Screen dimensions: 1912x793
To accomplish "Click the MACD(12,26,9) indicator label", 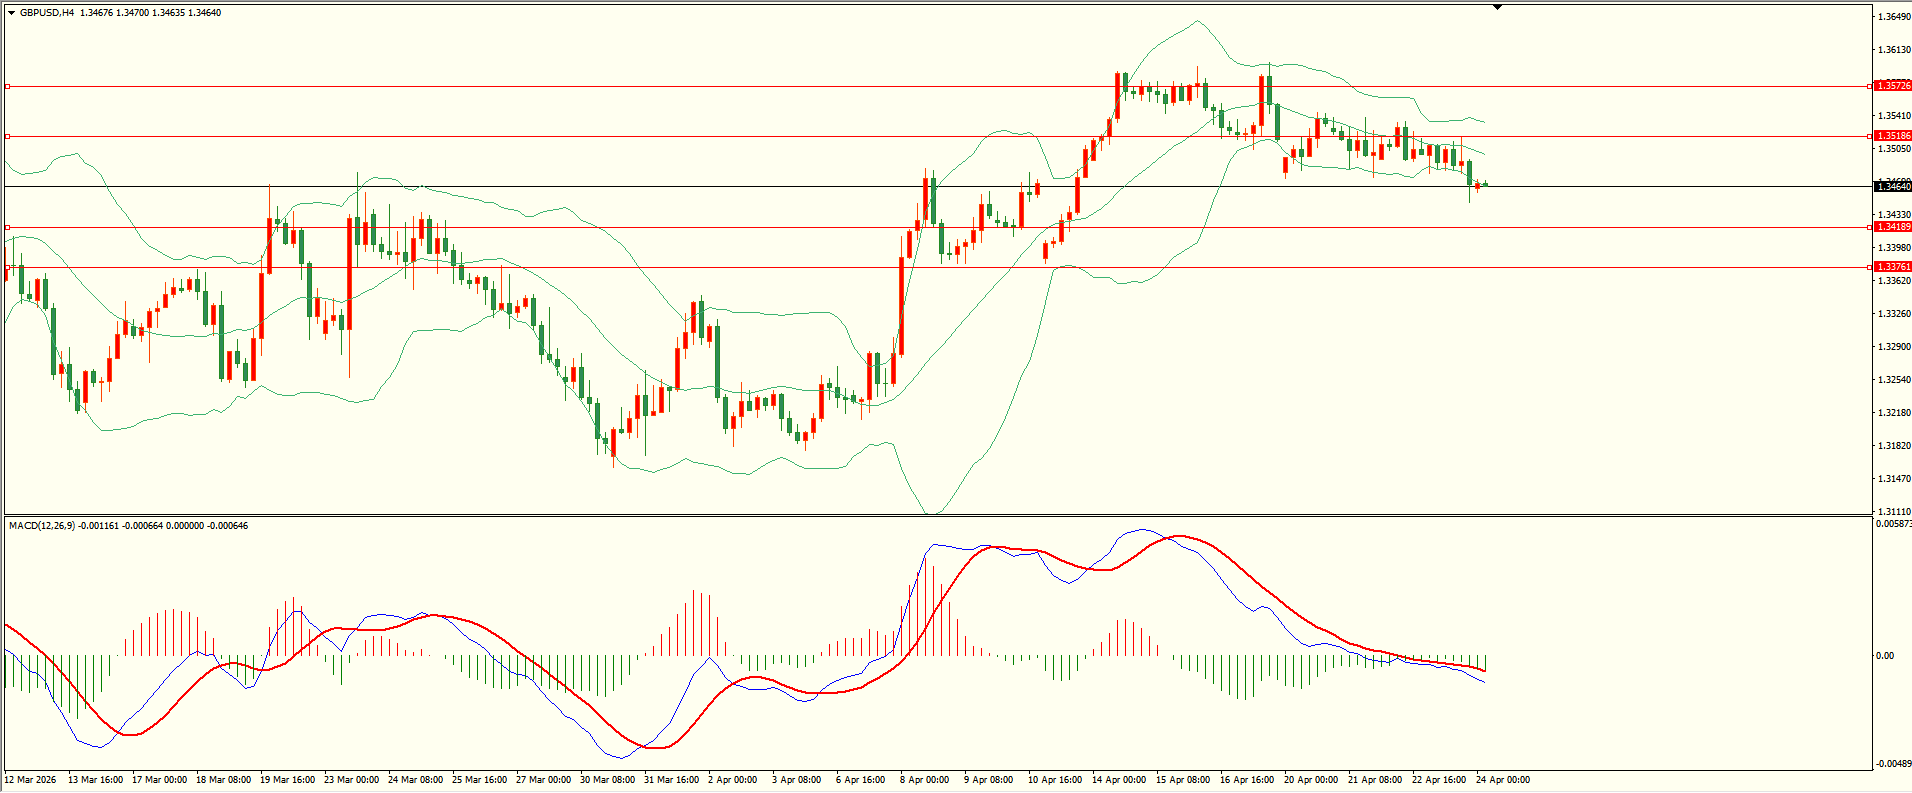I will click(x=41, y=526).
